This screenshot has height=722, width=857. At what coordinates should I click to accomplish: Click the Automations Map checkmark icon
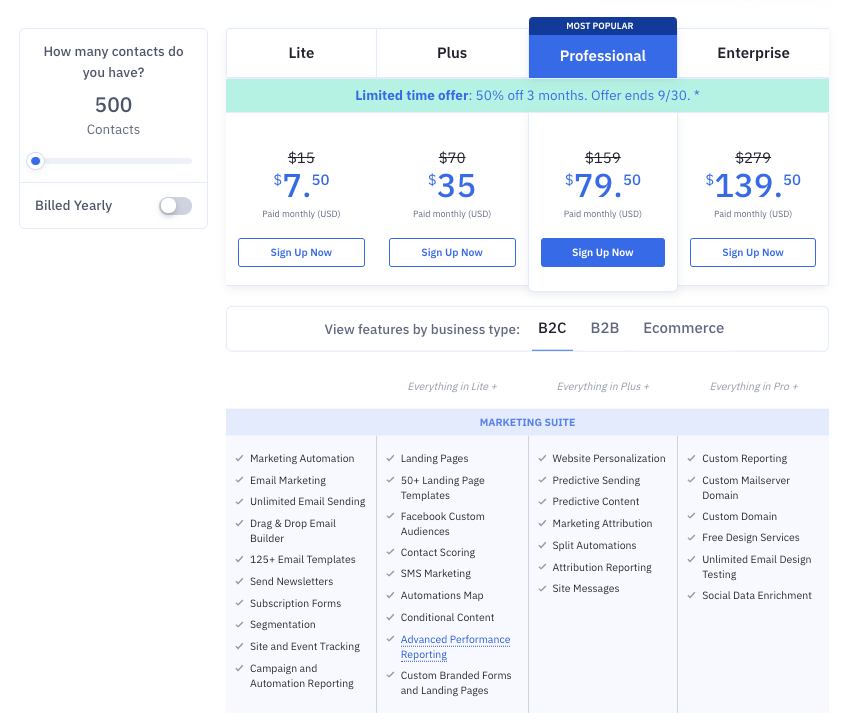[390, 595]
